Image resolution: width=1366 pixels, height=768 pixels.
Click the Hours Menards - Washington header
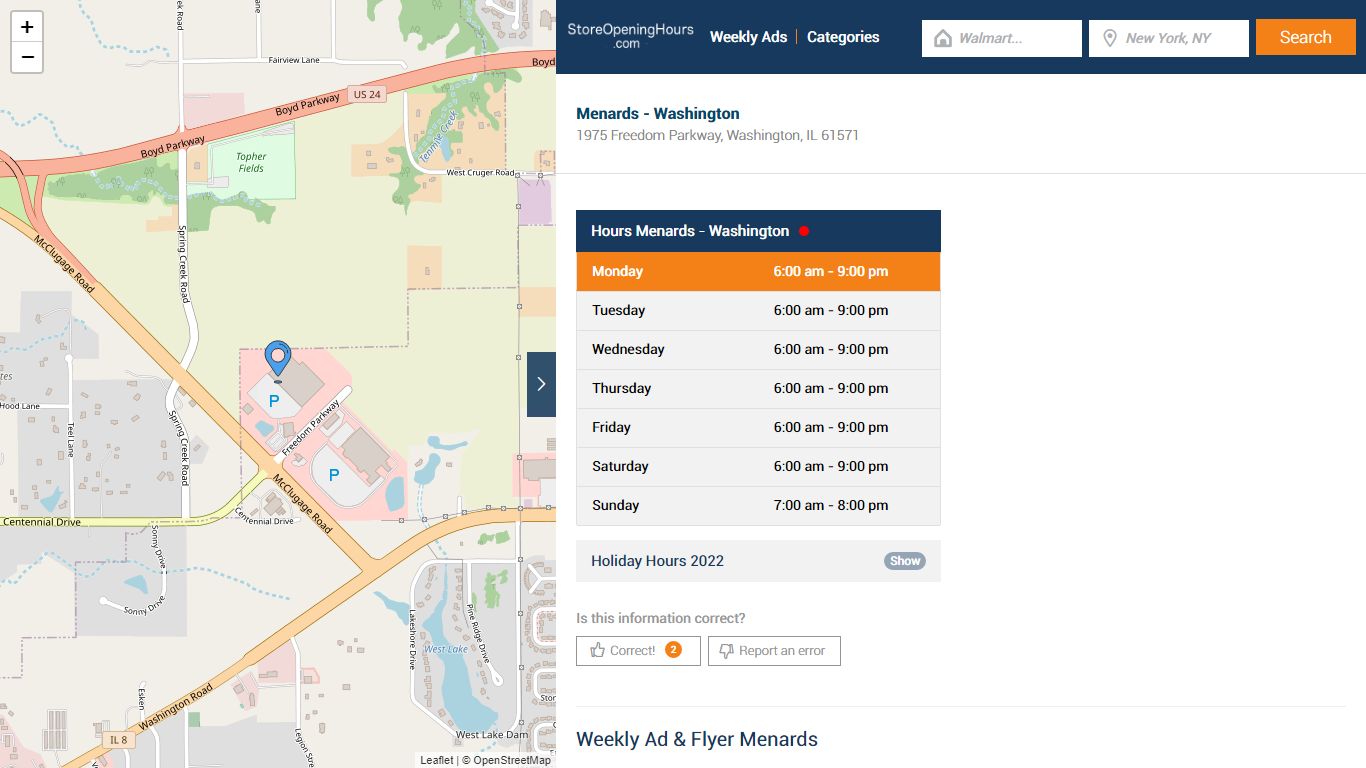[x=758, y=231]
